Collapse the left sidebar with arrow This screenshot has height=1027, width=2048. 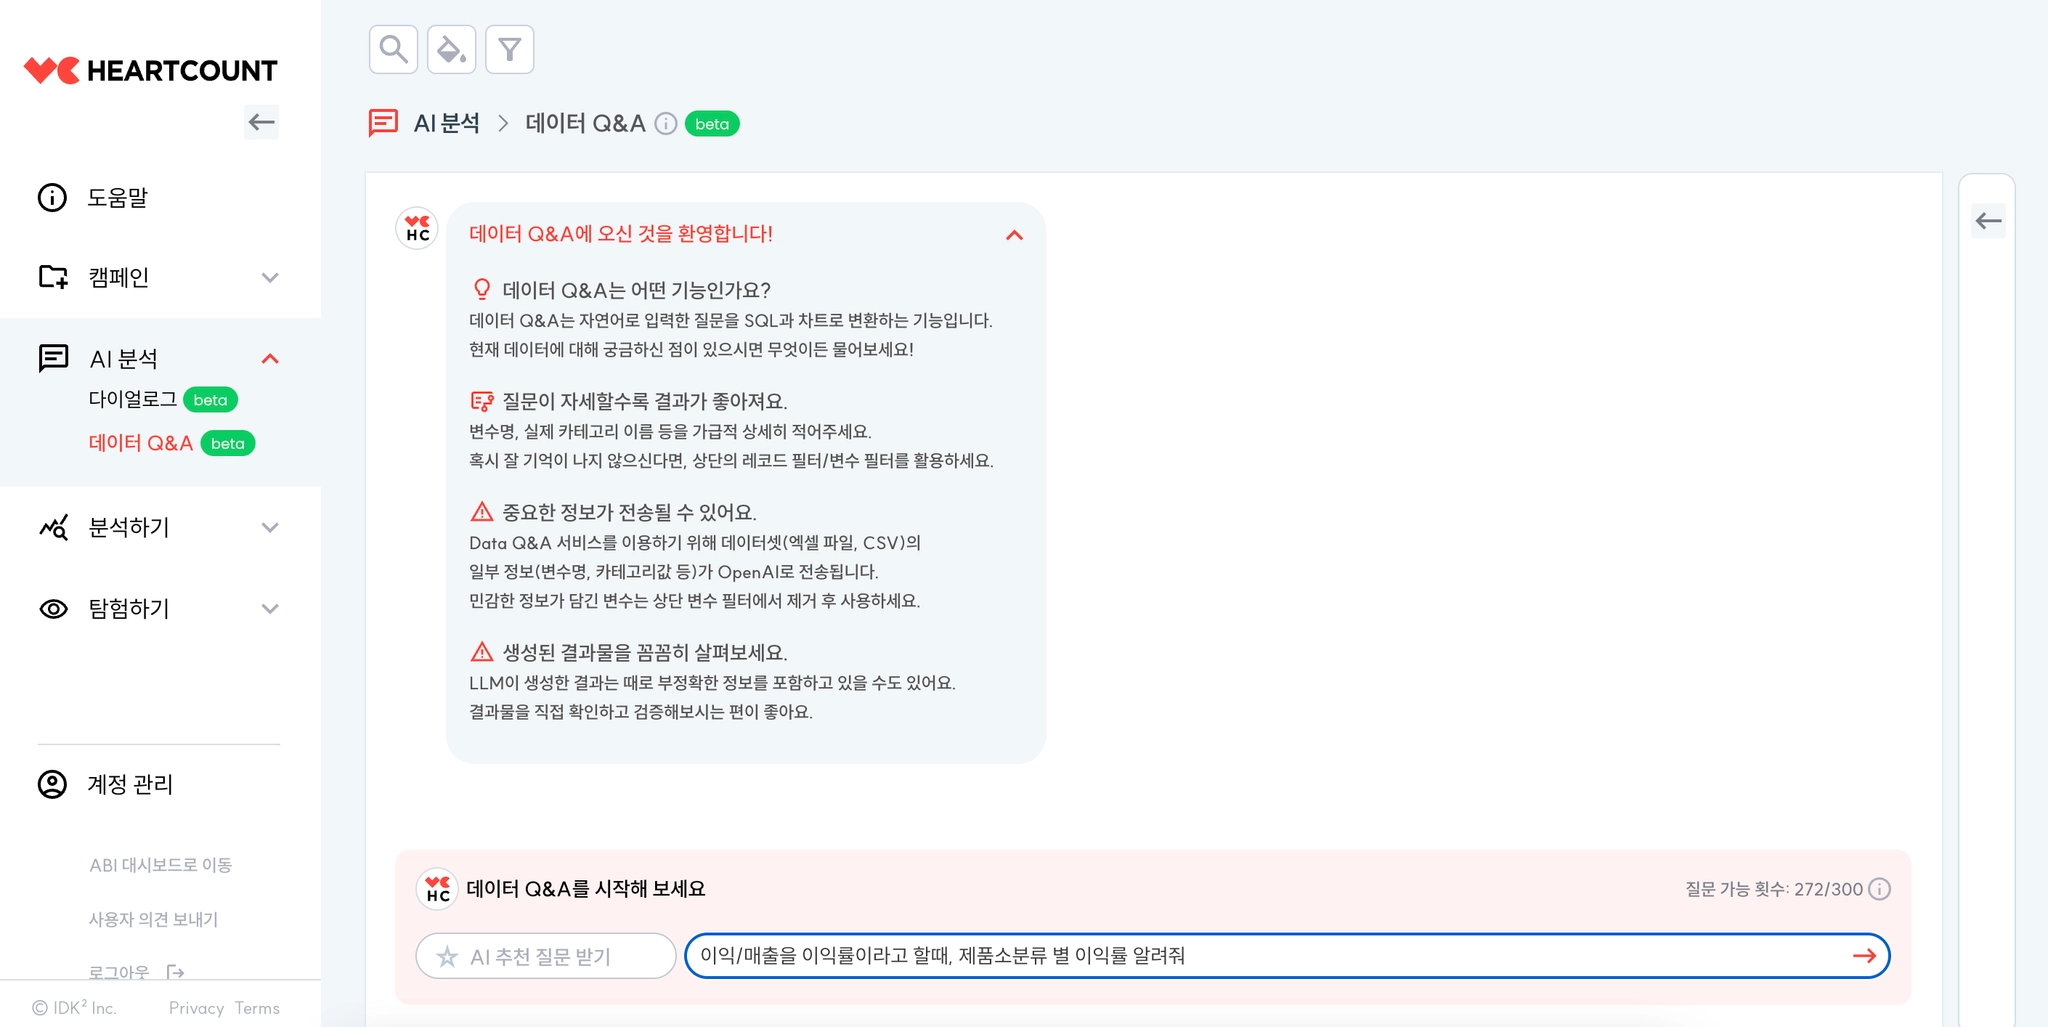[x=262, y=122]
